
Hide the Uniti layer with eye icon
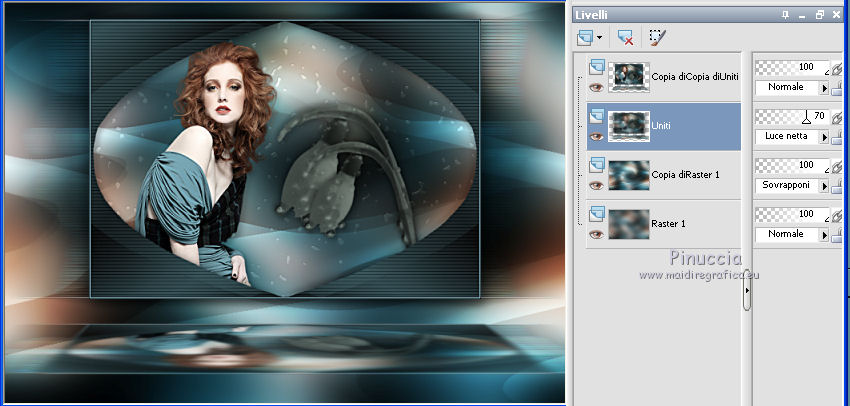click(596, 136)
